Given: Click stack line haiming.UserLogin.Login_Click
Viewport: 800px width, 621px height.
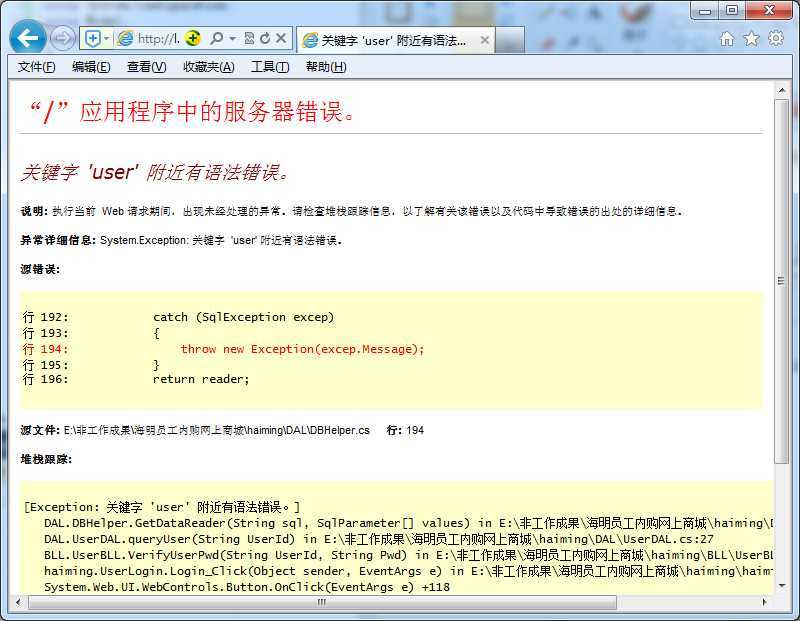Looking at the screenshot, I should click(x=408, y=571).
